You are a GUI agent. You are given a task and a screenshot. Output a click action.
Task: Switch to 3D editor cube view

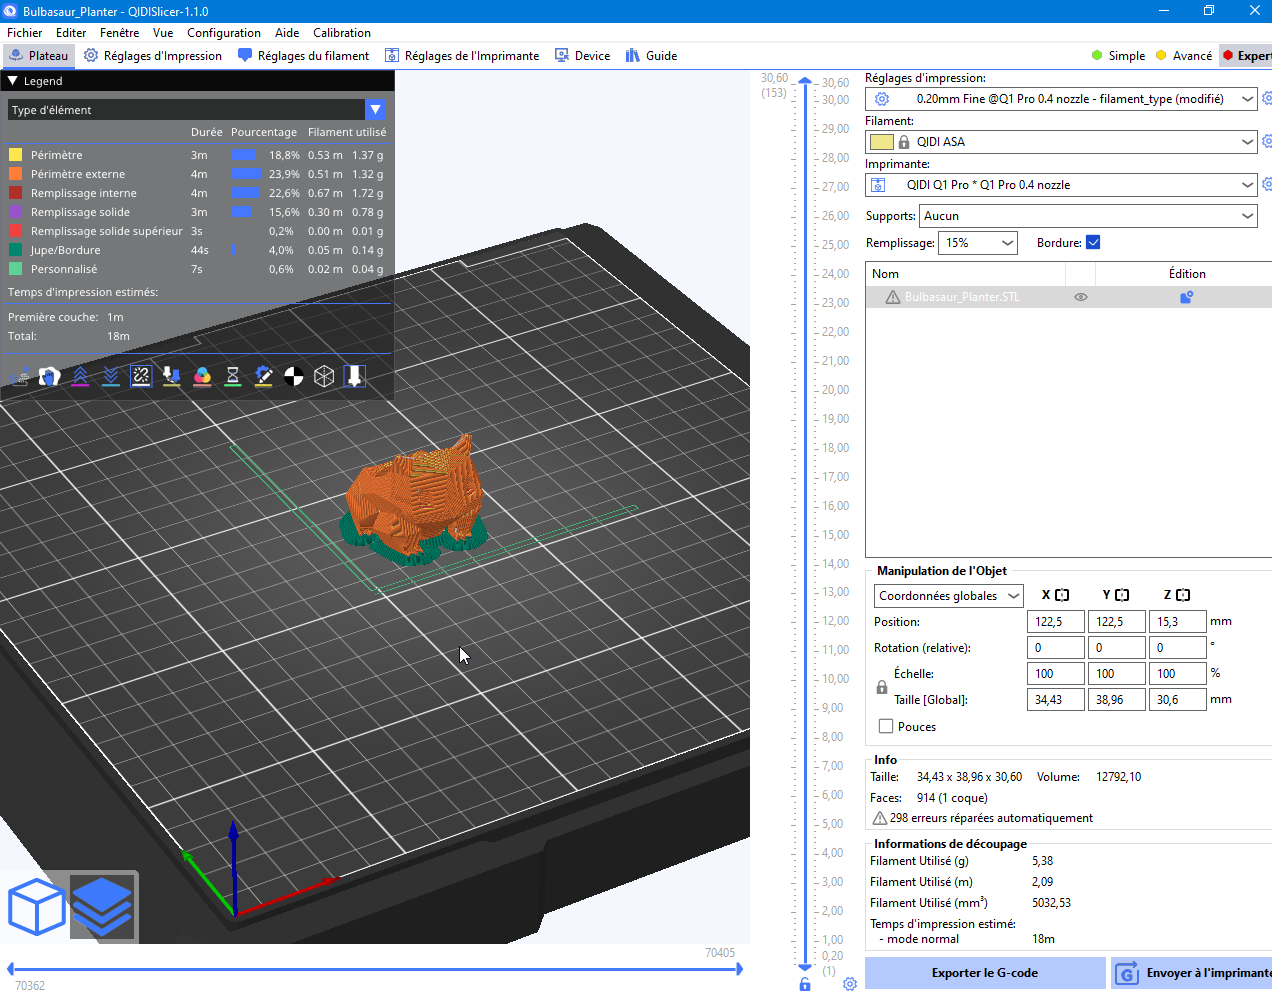tap(36, 906)
